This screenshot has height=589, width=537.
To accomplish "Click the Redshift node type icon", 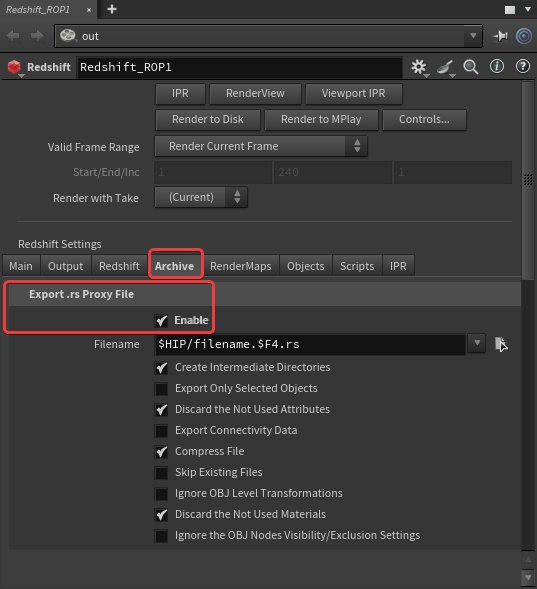I will point(14,67).
